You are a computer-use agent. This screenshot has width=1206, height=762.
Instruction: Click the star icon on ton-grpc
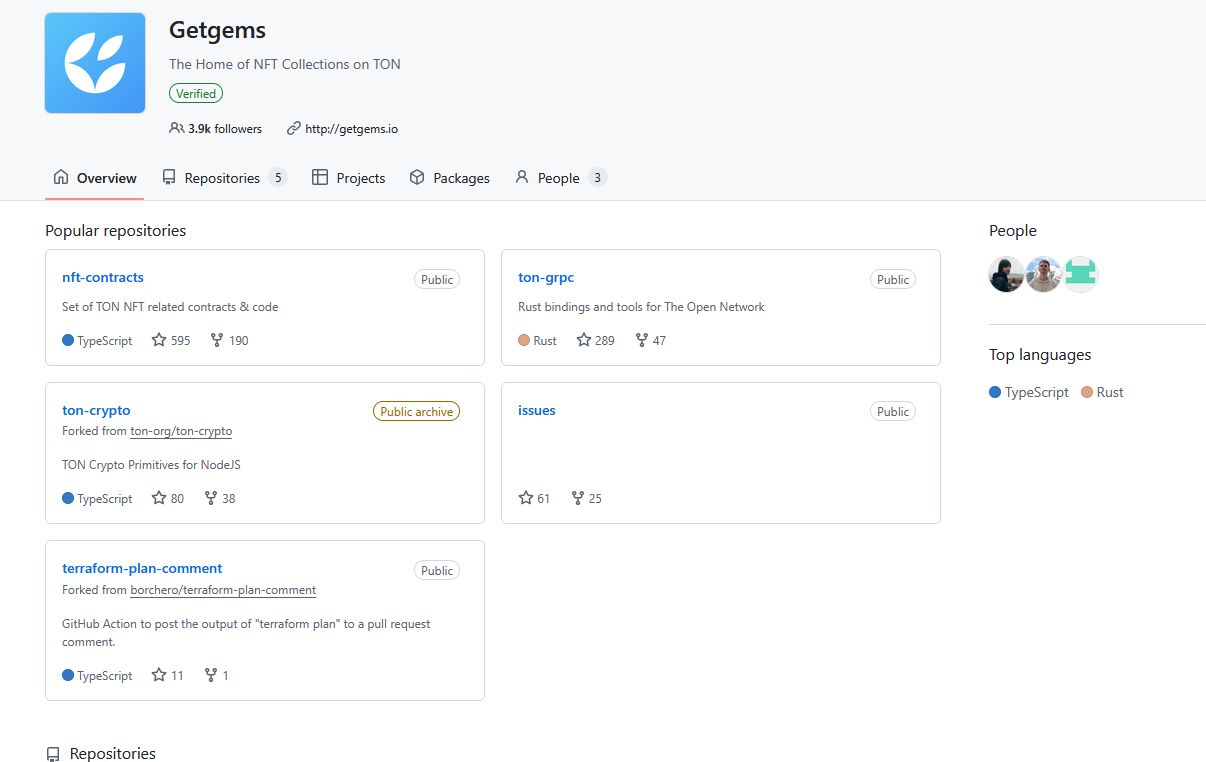click(584, 340)
